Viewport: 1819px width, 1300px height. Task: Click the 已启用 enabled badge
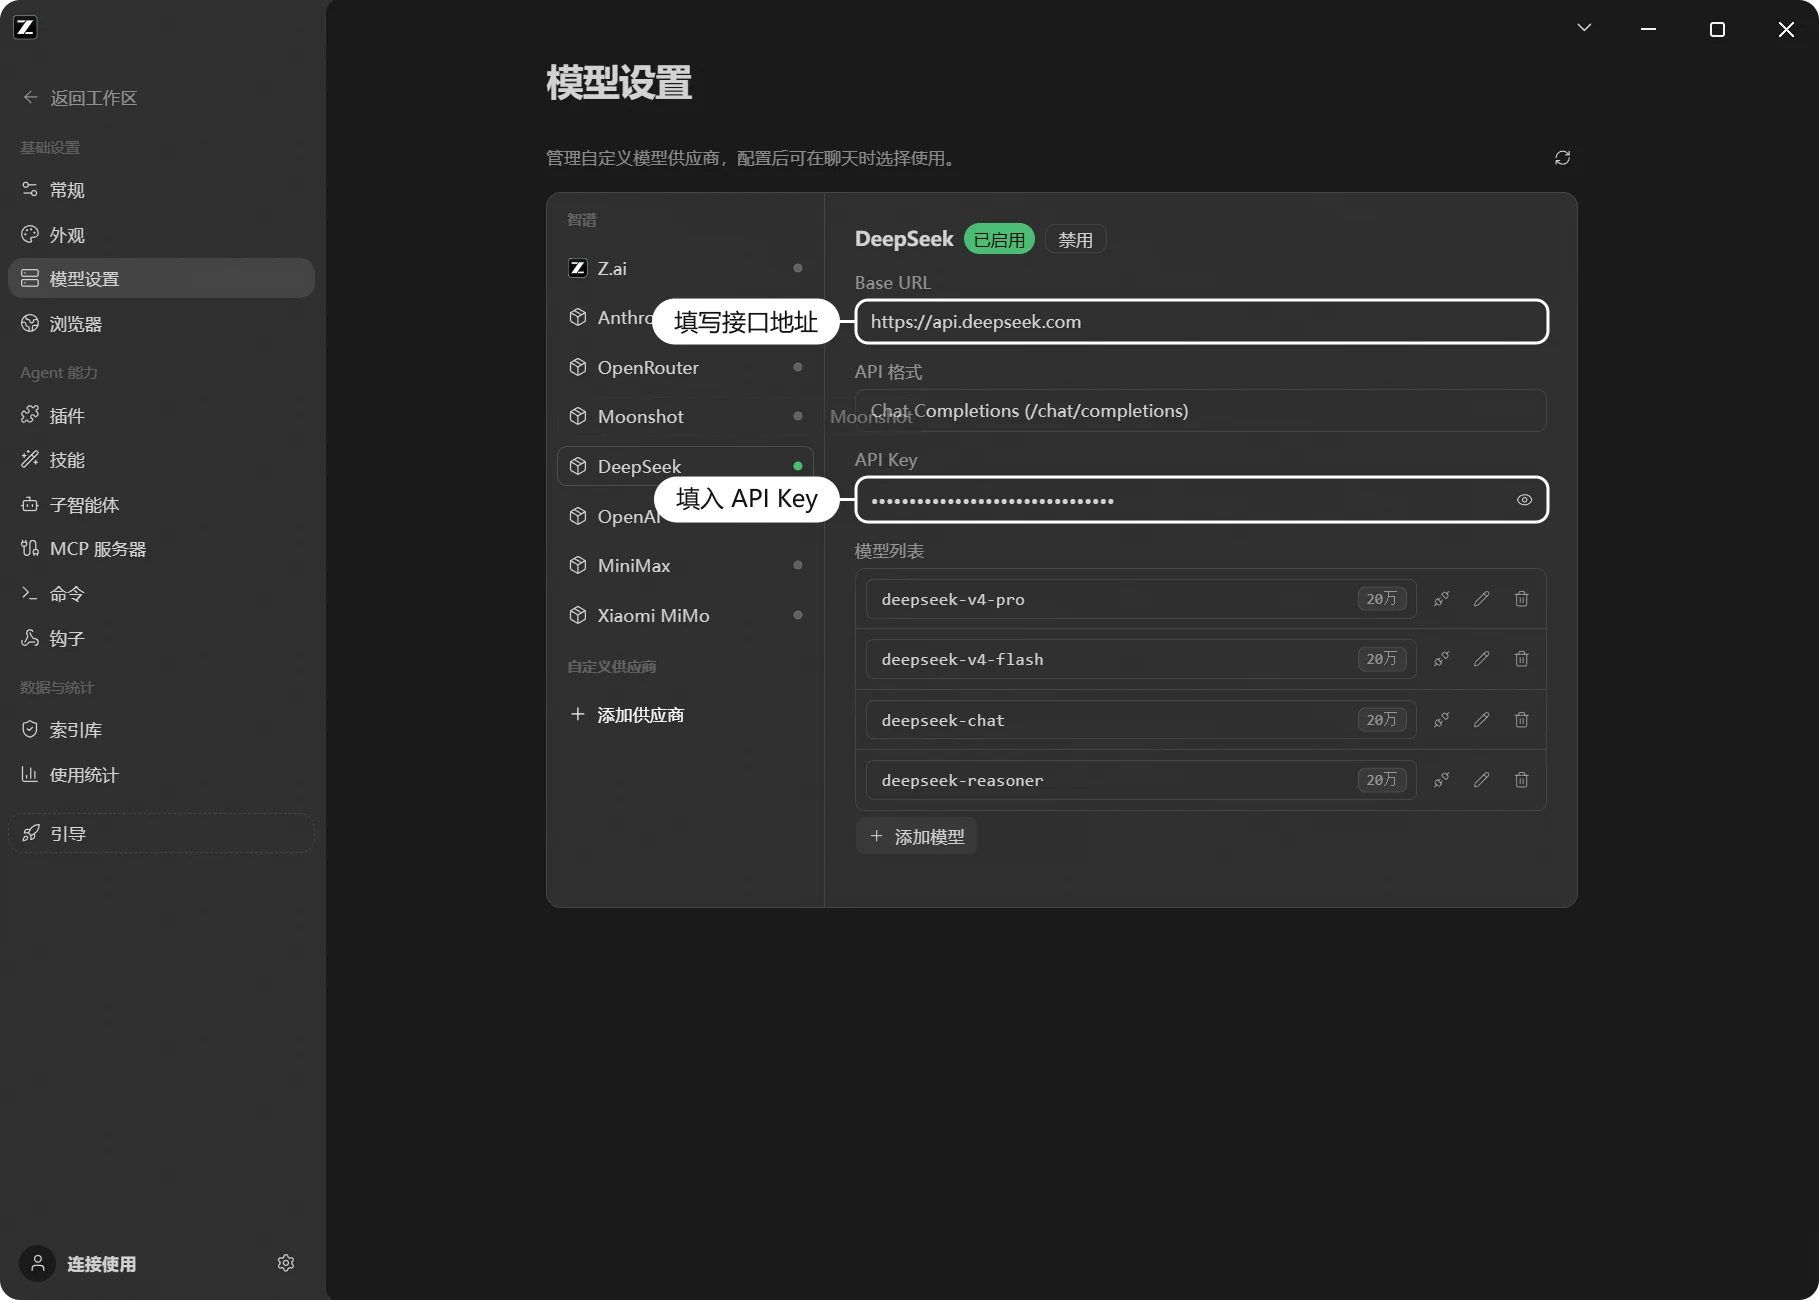tap(999, 240)
